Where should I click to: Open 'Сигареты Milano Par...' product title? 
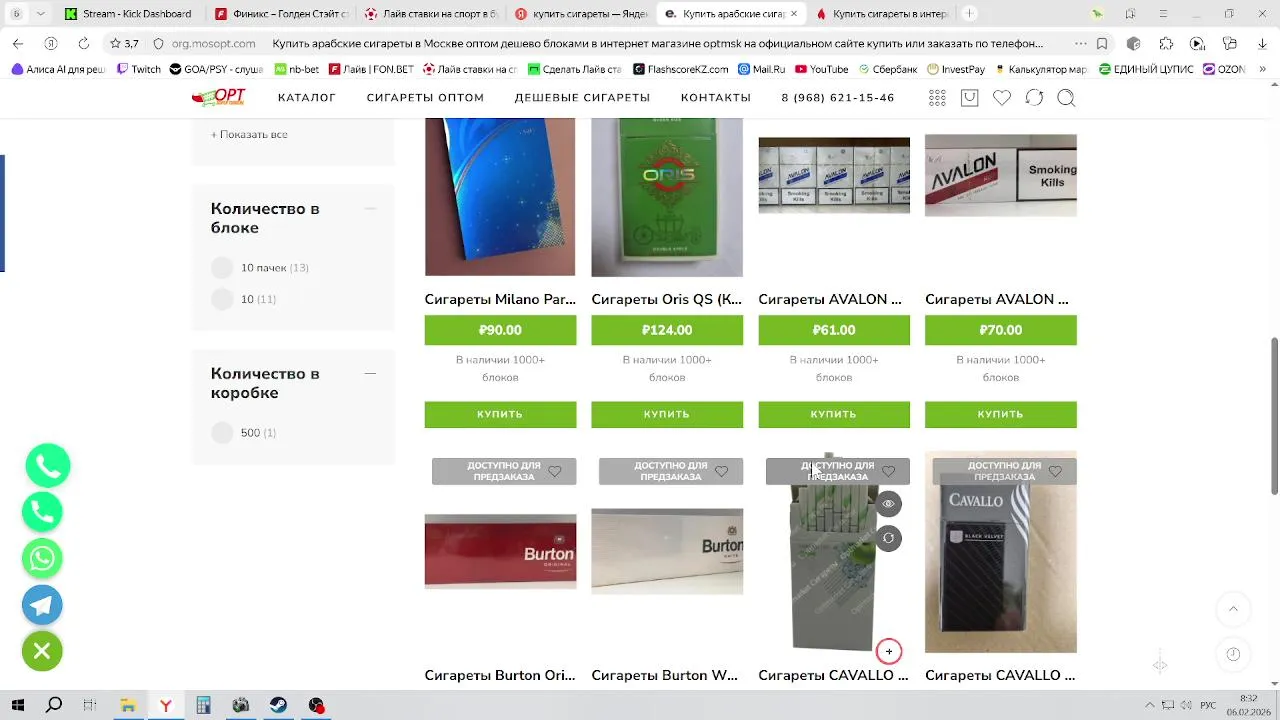(500, 300)
